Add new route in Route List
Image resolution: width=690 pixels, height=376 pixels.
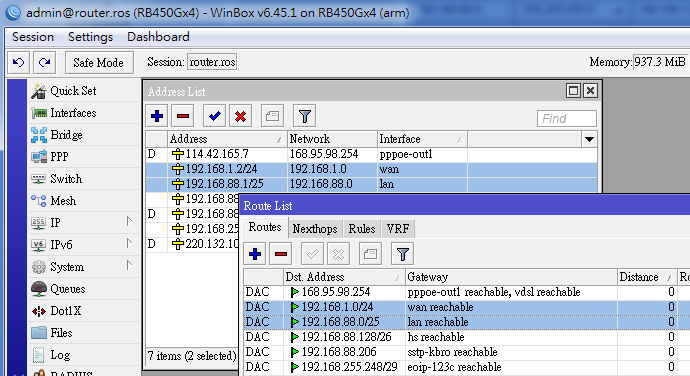255,254
